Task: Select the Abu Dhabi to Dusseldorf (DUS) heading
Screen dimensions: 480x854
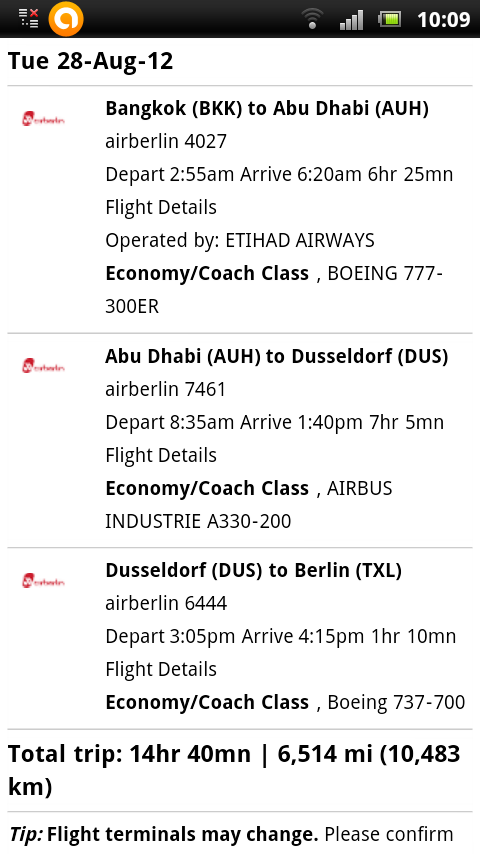Action: (277, 356)
